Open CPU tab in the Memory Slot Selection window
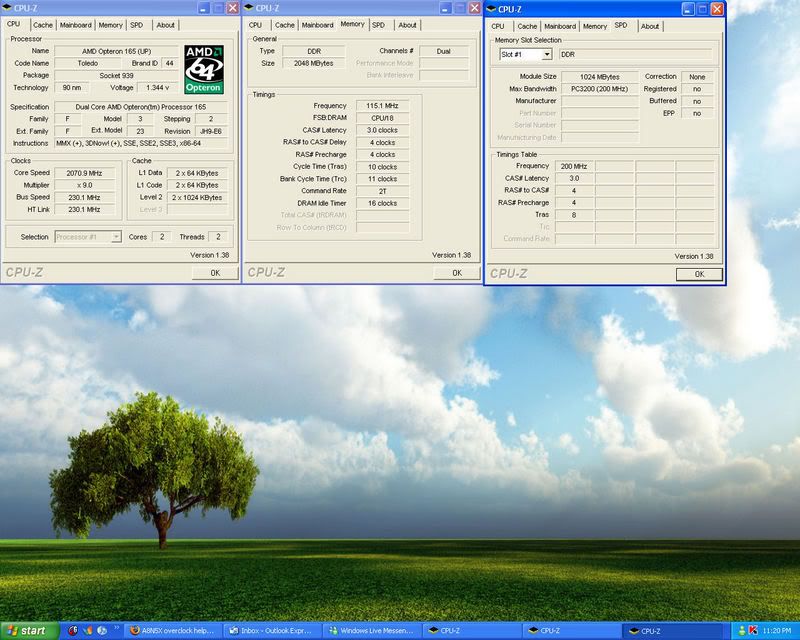Screen dimensions: 800x640 click(498, 27)
